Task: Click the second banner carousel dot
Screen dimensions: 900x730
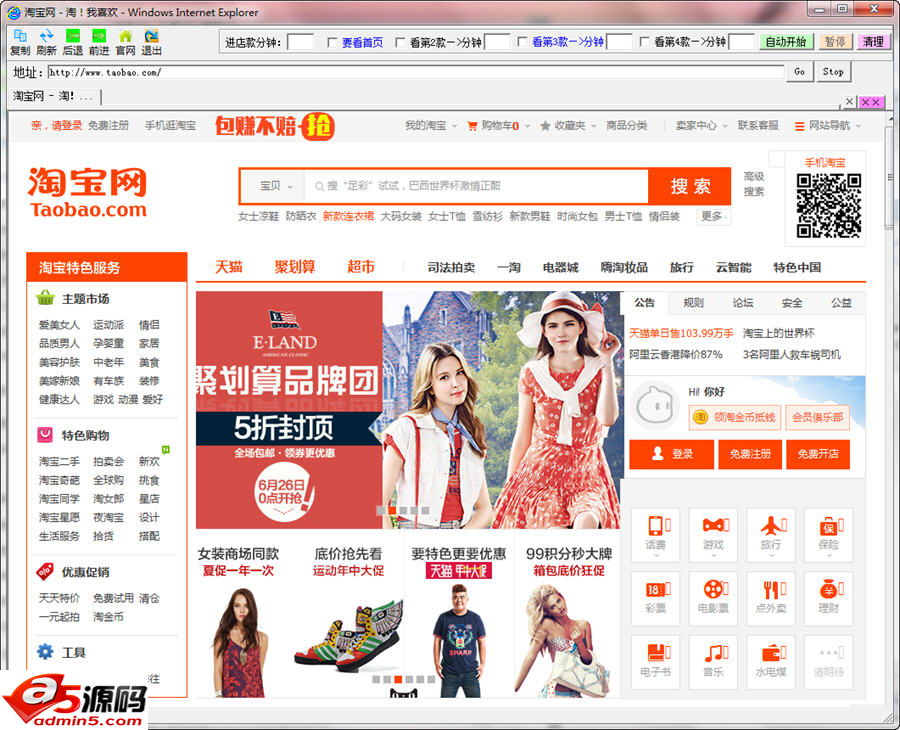Action: click(392, 510)
